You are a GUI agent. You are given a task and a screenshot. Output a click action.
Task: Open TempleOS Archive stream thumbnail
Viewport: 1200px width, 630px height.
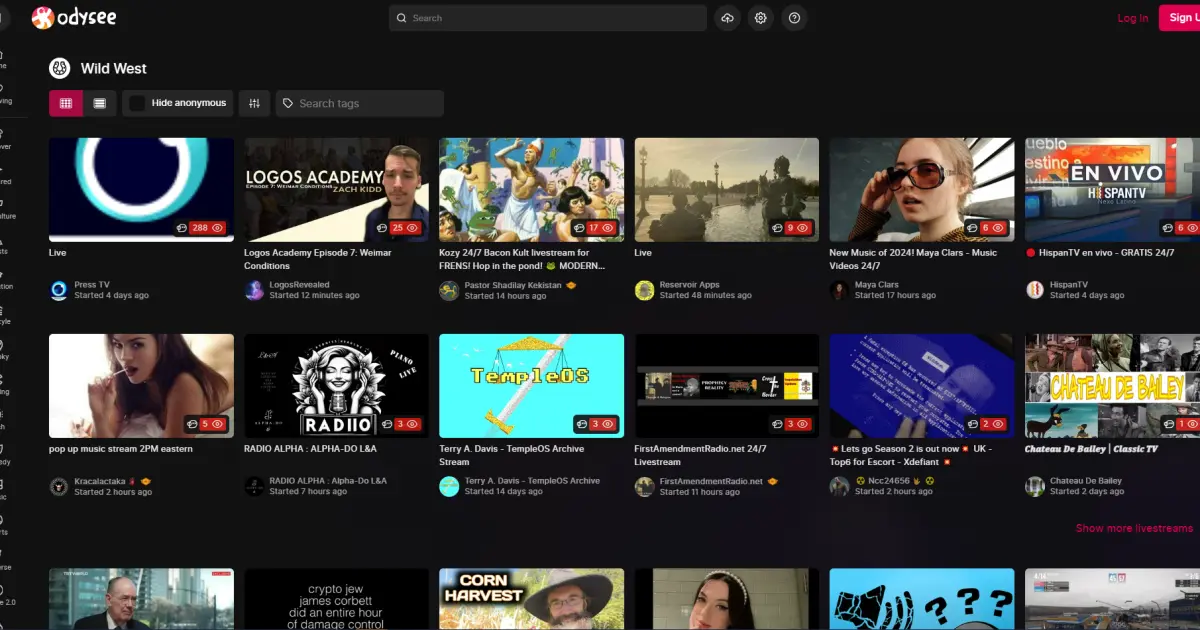(x=531, y=385)
